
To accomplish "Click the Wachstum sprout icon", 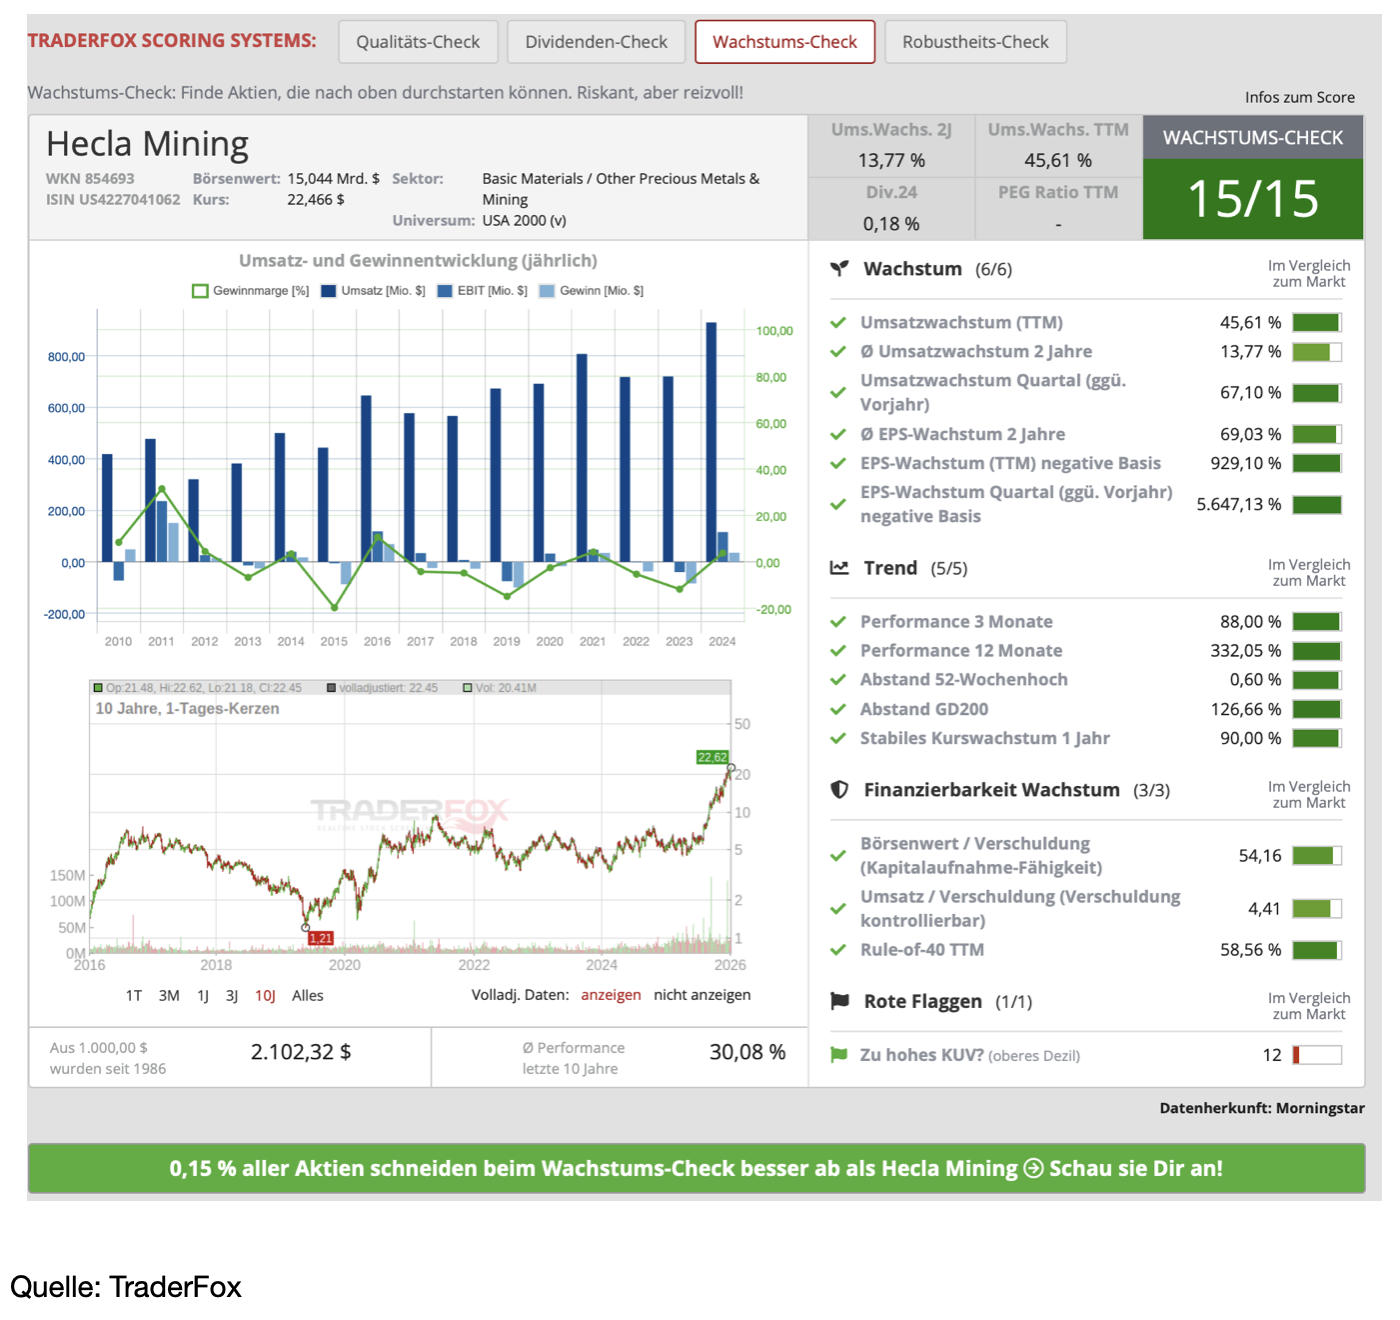I will [839, 269].
